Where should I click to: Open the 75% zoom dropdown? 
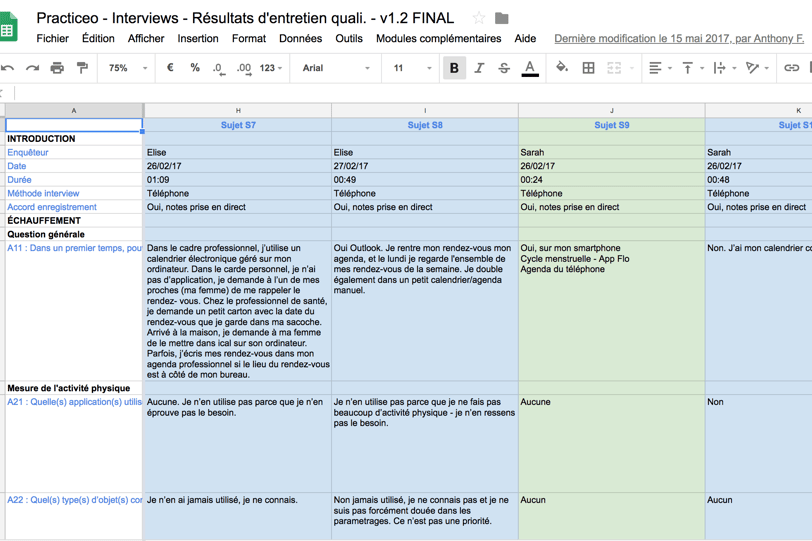click(x=127, y=68)
